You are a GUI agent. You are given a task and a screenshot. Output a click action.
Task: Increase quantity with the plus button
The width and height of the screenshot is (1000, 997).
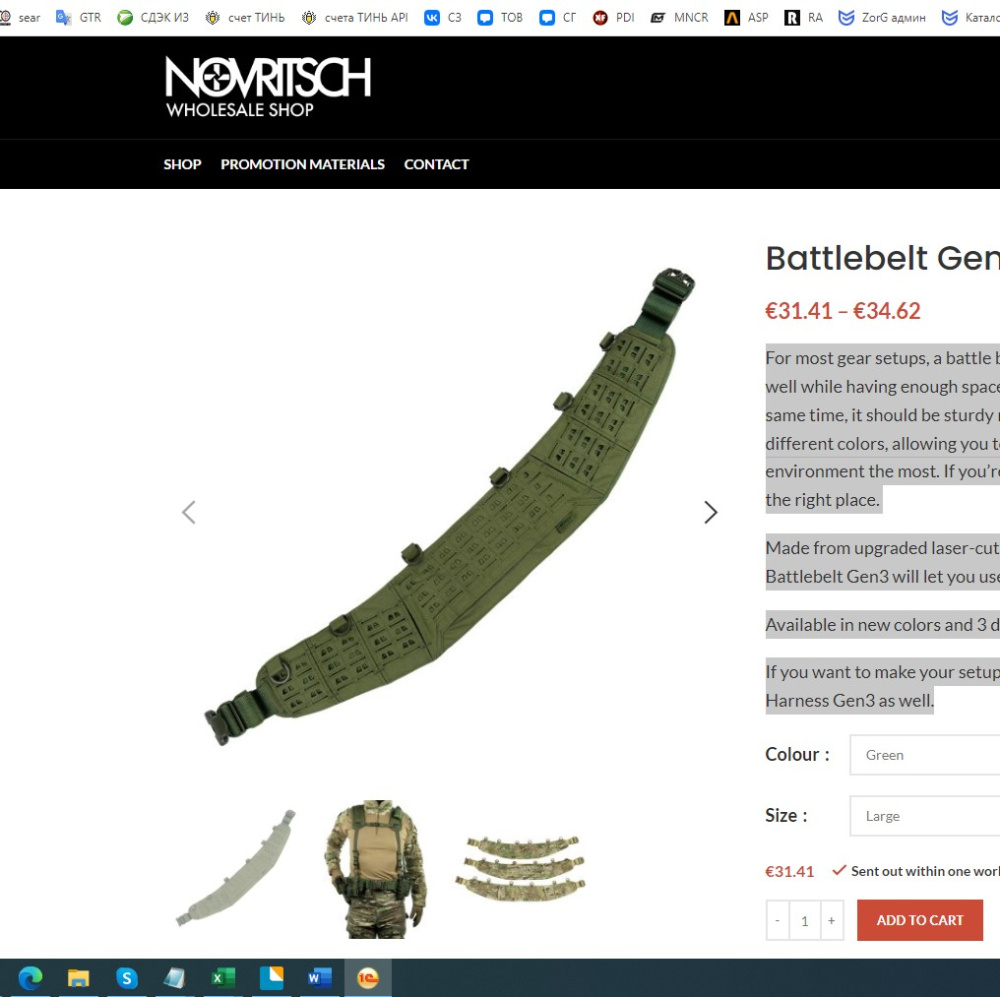point(832,920)
